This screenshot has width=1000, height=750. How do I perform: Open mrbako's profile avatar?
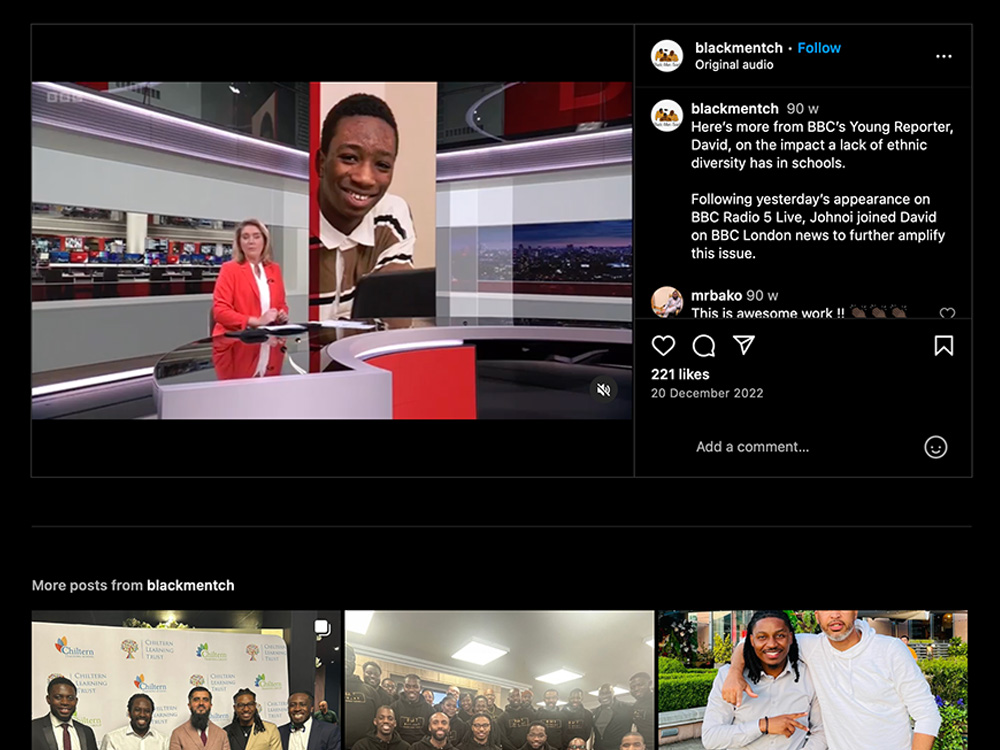pos(666,301)
